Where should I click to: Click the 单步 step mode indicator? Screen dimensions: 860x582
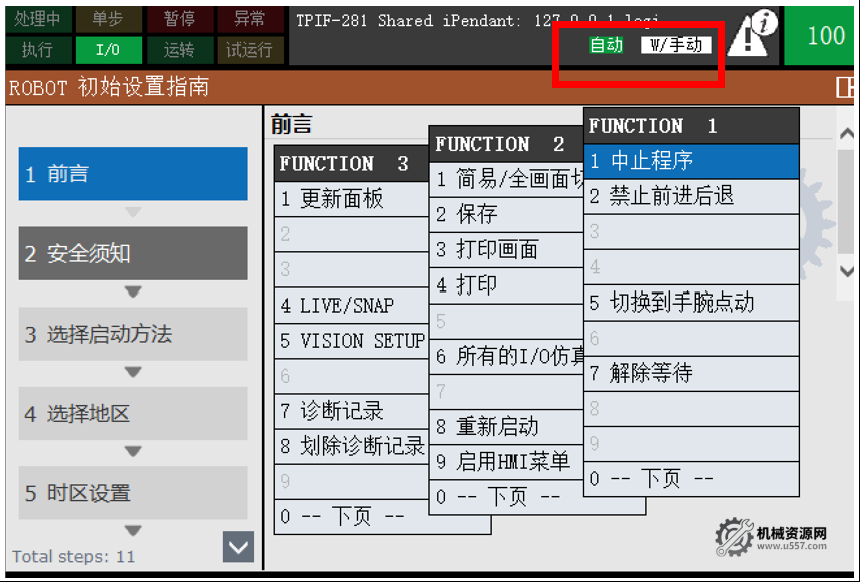tap(109, 18)
